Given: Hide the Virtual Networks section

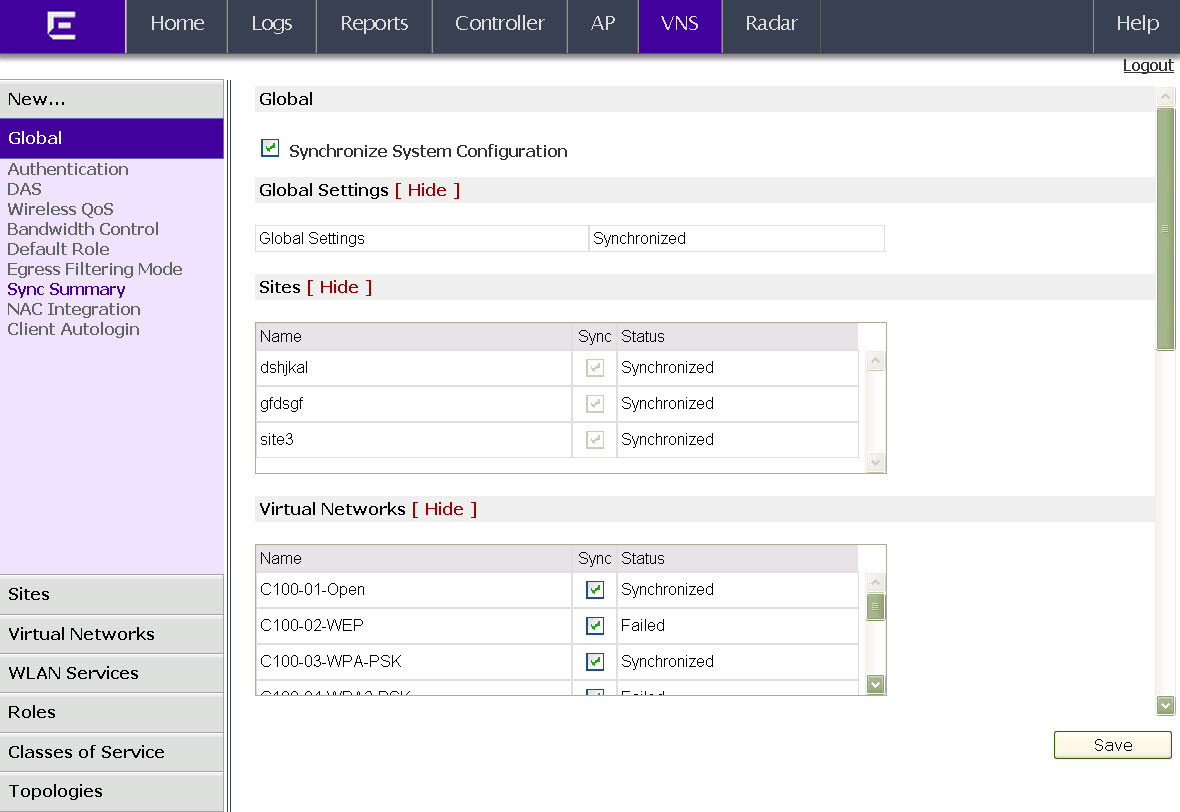Looking at the screenshot, I should [x=444, y=509].
